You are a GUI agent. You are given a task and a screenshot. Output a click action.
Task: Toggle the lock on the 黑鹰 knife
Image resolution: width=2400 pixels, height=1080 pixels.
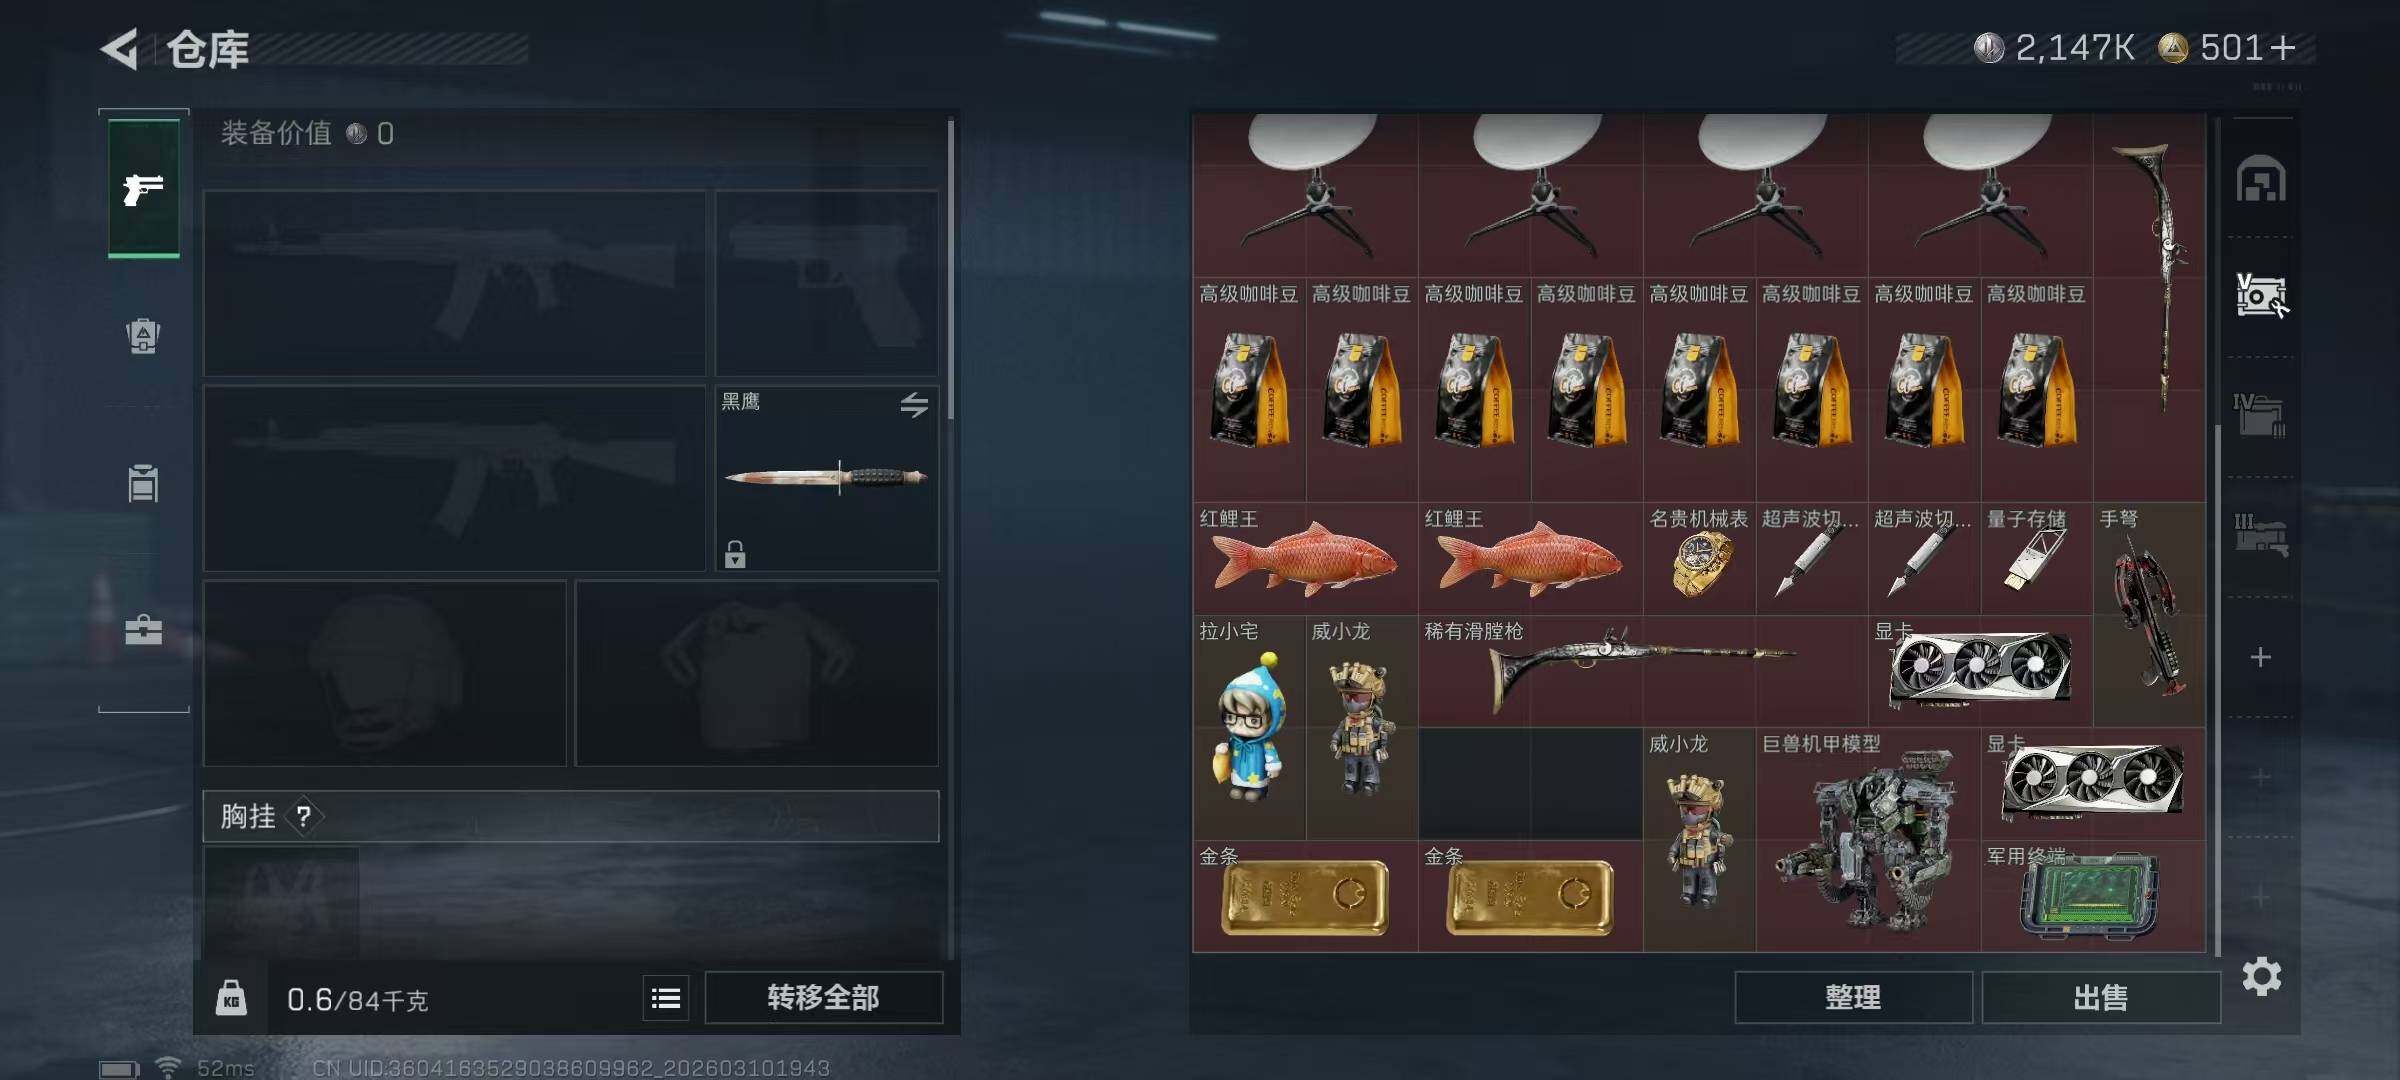[735, 554]
